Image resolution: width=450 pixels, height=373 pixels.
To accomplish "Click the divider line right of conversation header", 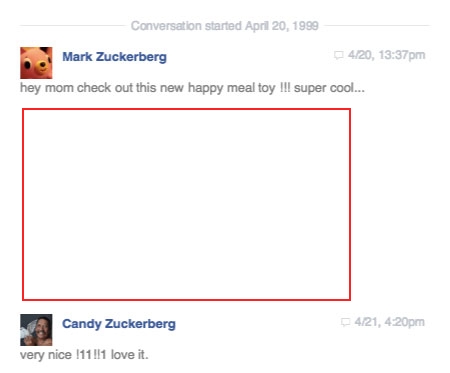I will (x=377, y=25).
